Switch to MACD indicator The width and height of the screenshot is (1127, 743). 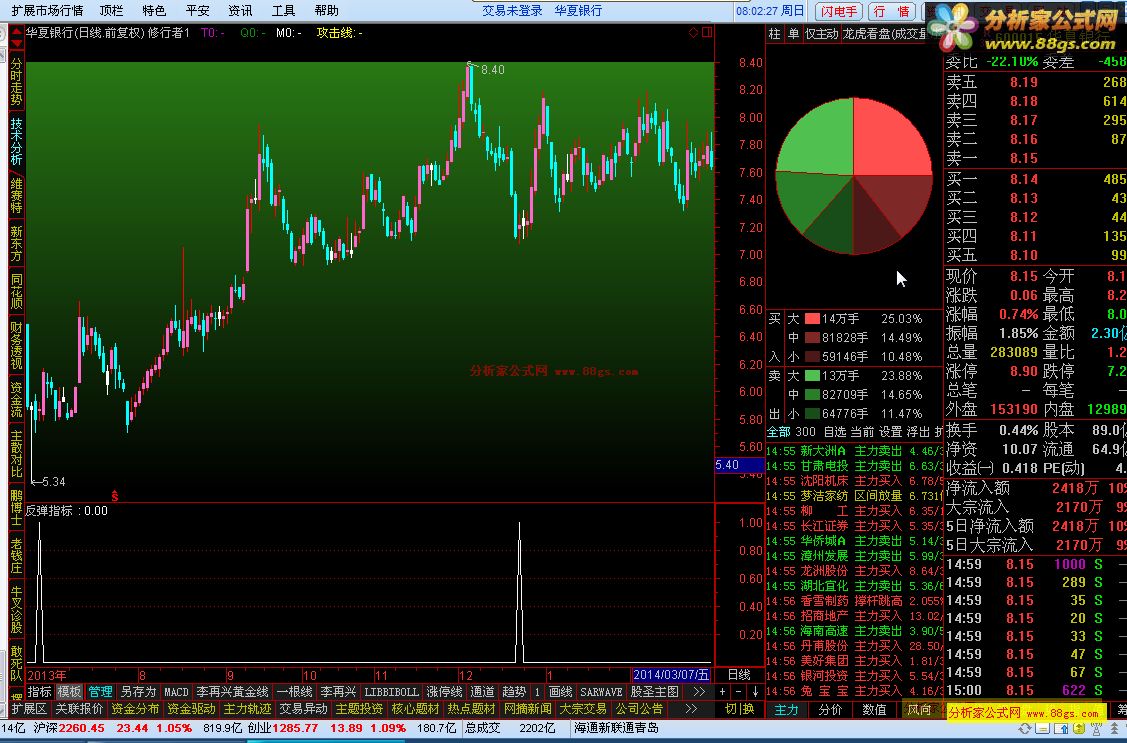tap(176, 691)
